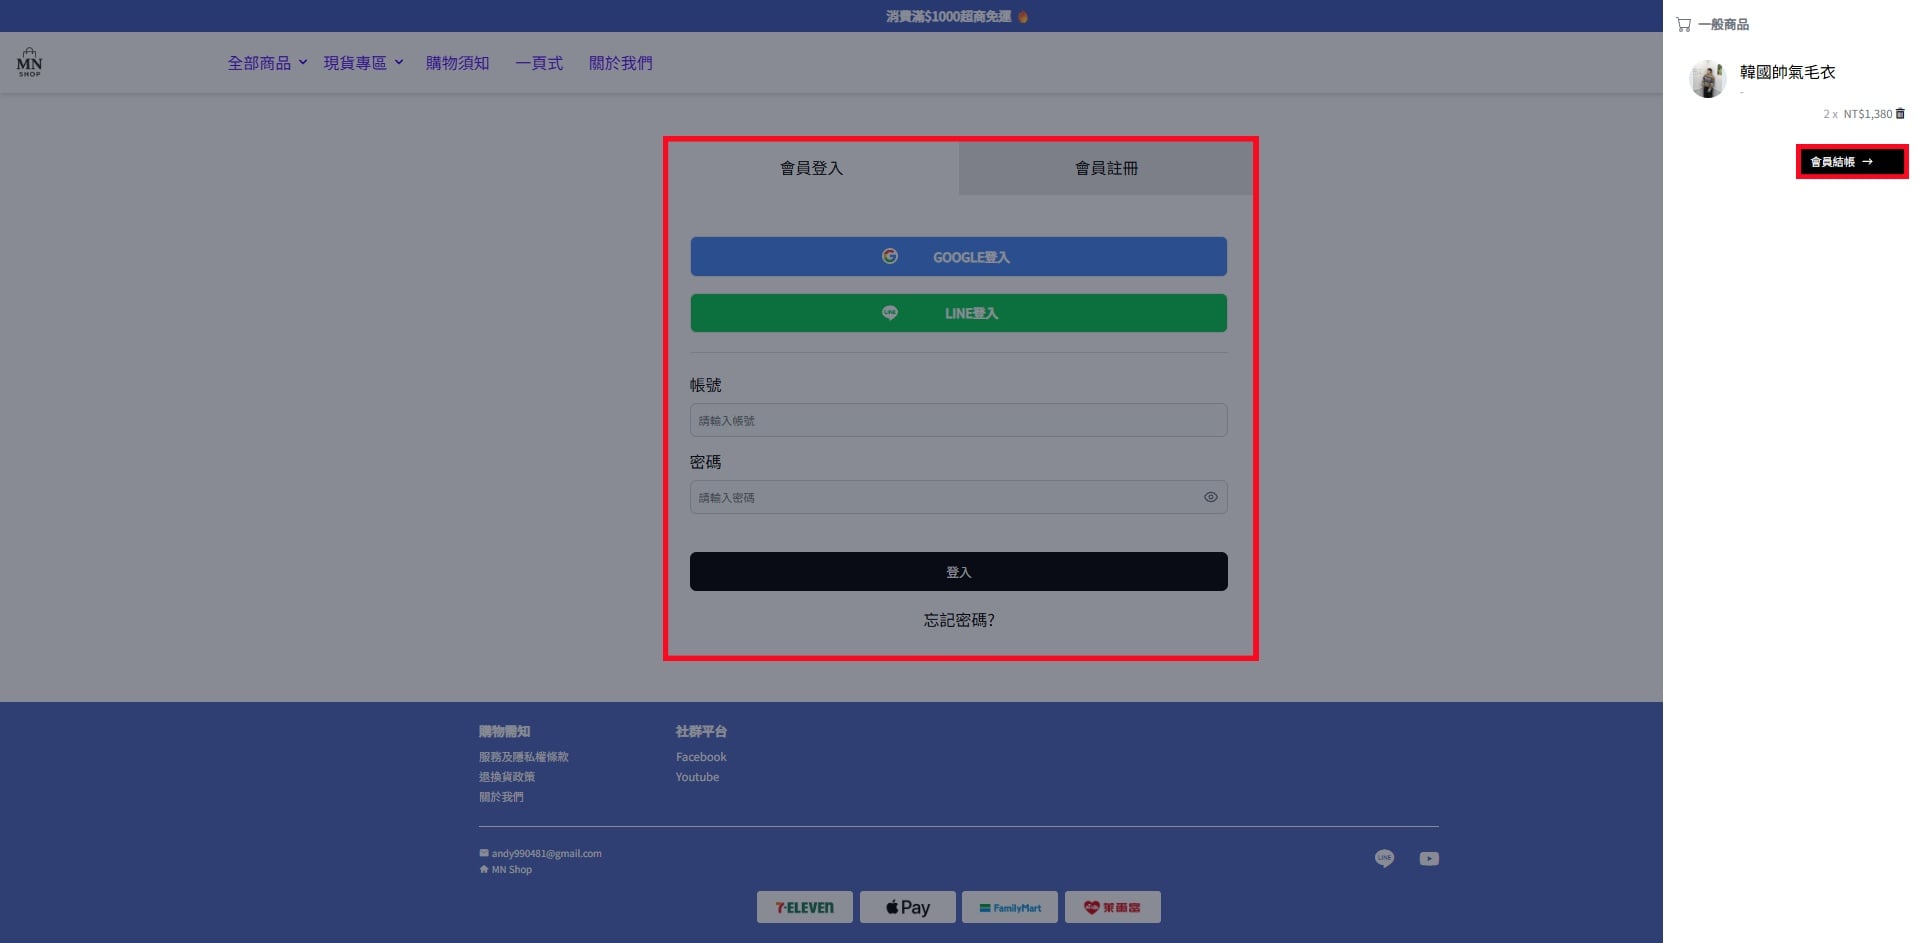The width and height of the screenshot is (1918, 943).
Task: Open the 購物須知 menu item
Action: tap(457, 63)
